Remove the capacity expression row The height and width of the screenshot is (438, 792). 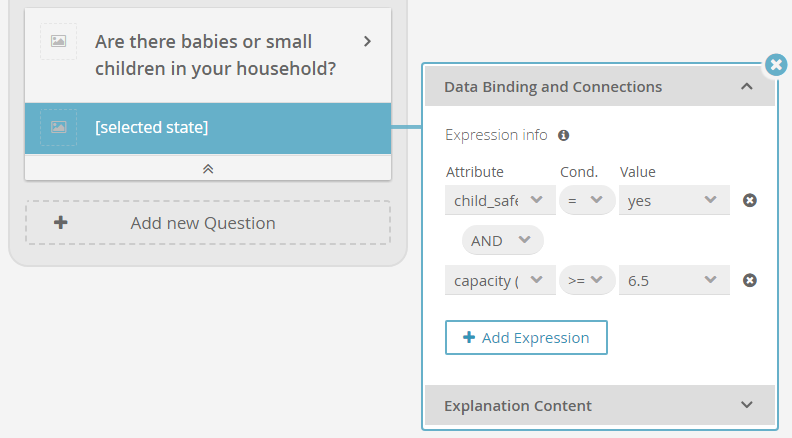[750, 280]
